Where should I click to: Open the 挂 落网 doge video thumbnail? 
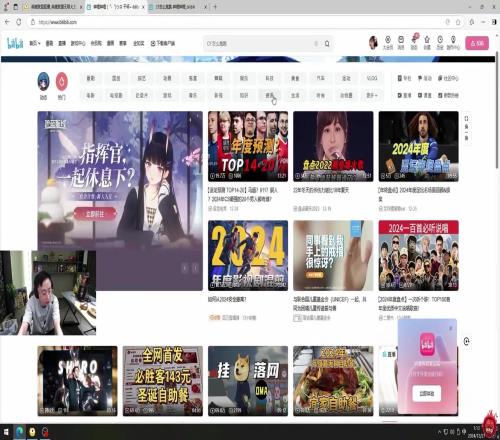coord(248,381)
